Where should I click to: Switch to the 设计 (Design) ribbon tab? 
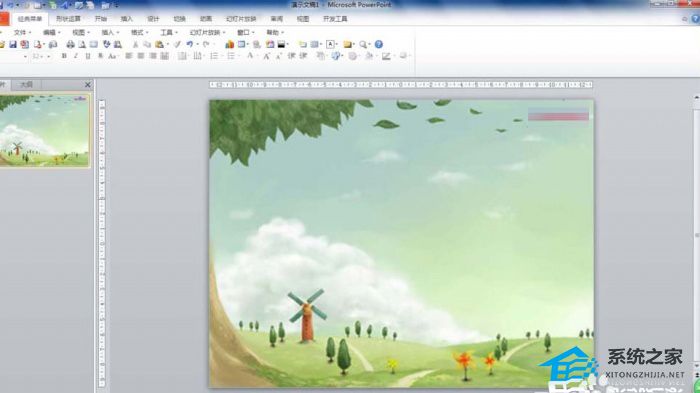tap(153, 19)
